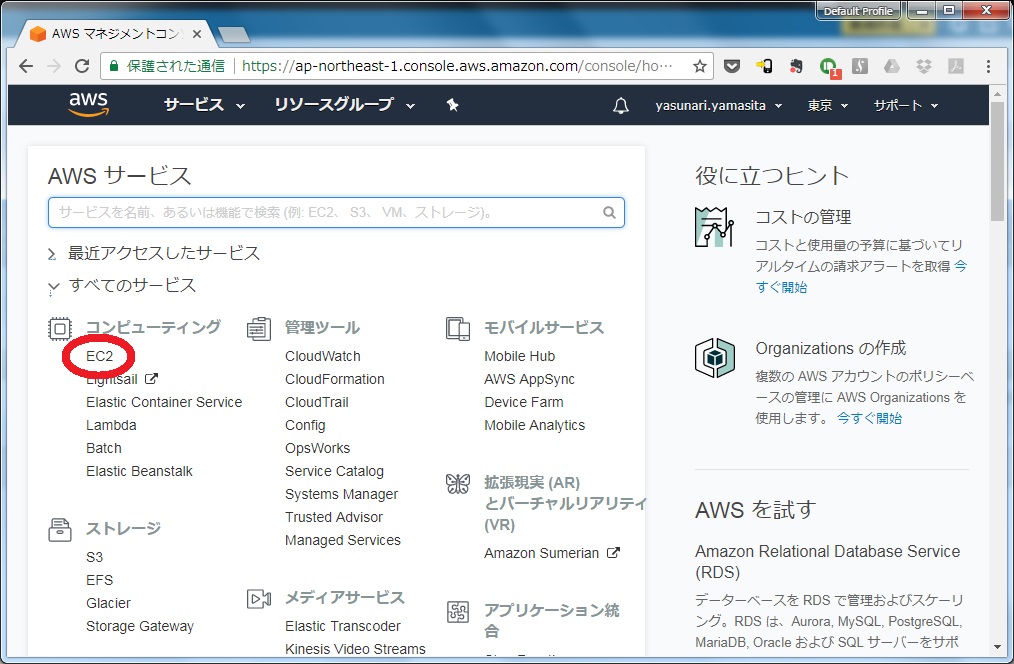Image resolution: width=1014 pixels, height=664 pixels.
Task: Open the リソースグループ dropdown
Action: coord(345,105)
